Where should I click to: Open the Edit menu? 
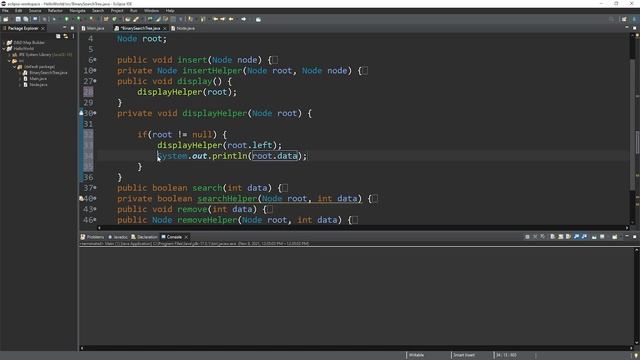click(x=18, y=11)
